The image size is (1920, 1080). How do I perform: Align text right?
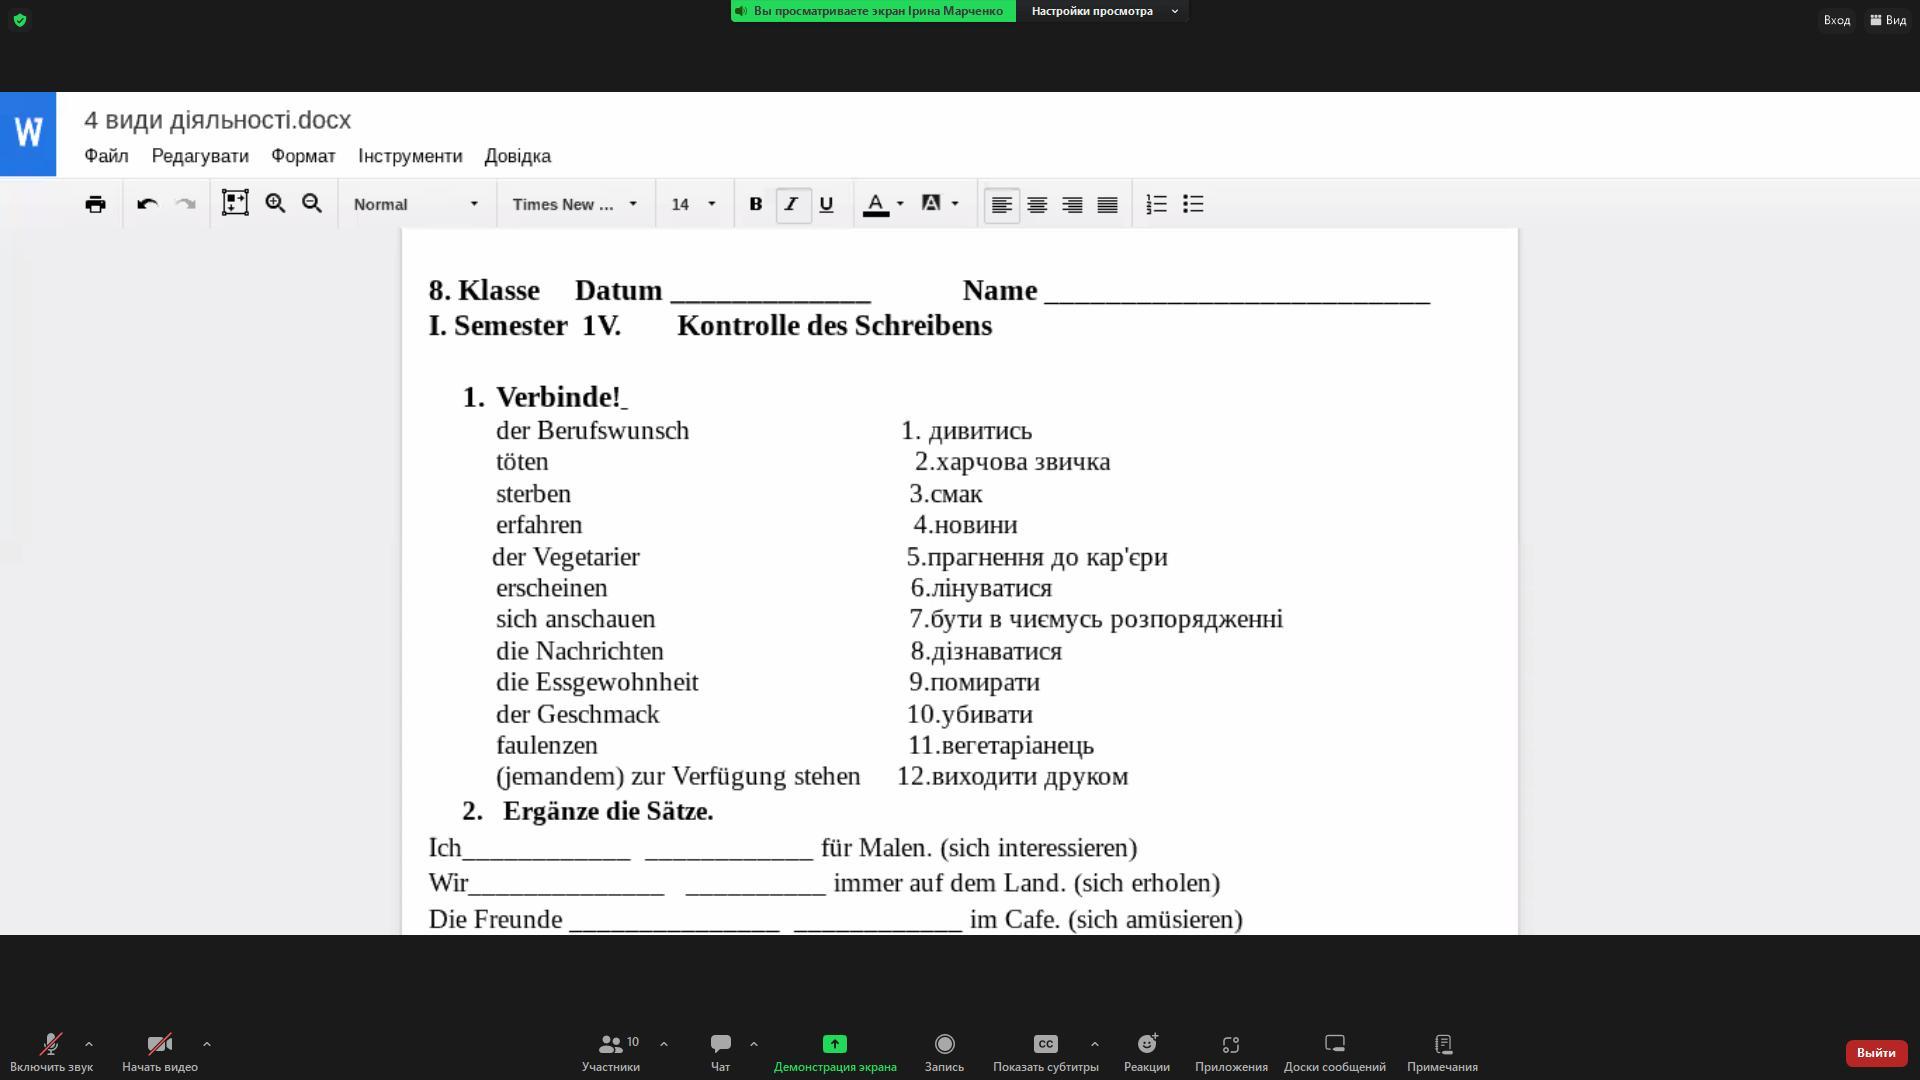[1072, 205]
